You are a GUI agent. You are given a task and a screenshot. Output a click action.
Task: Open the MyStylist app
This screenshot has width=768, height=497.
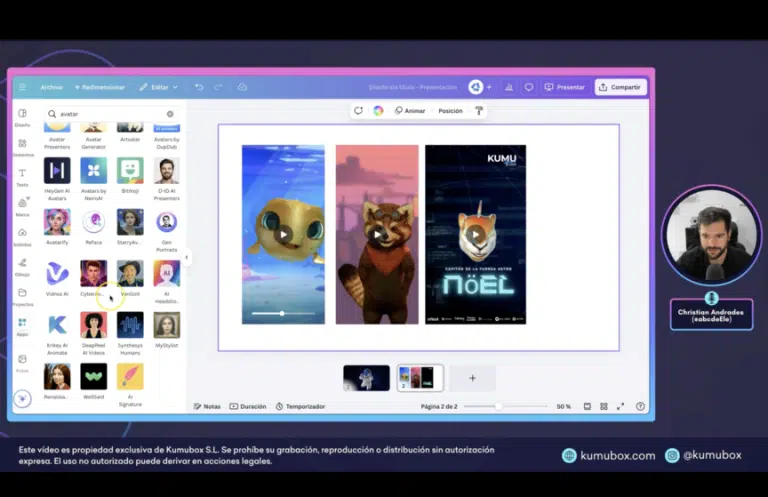click(x=167, y=330)
